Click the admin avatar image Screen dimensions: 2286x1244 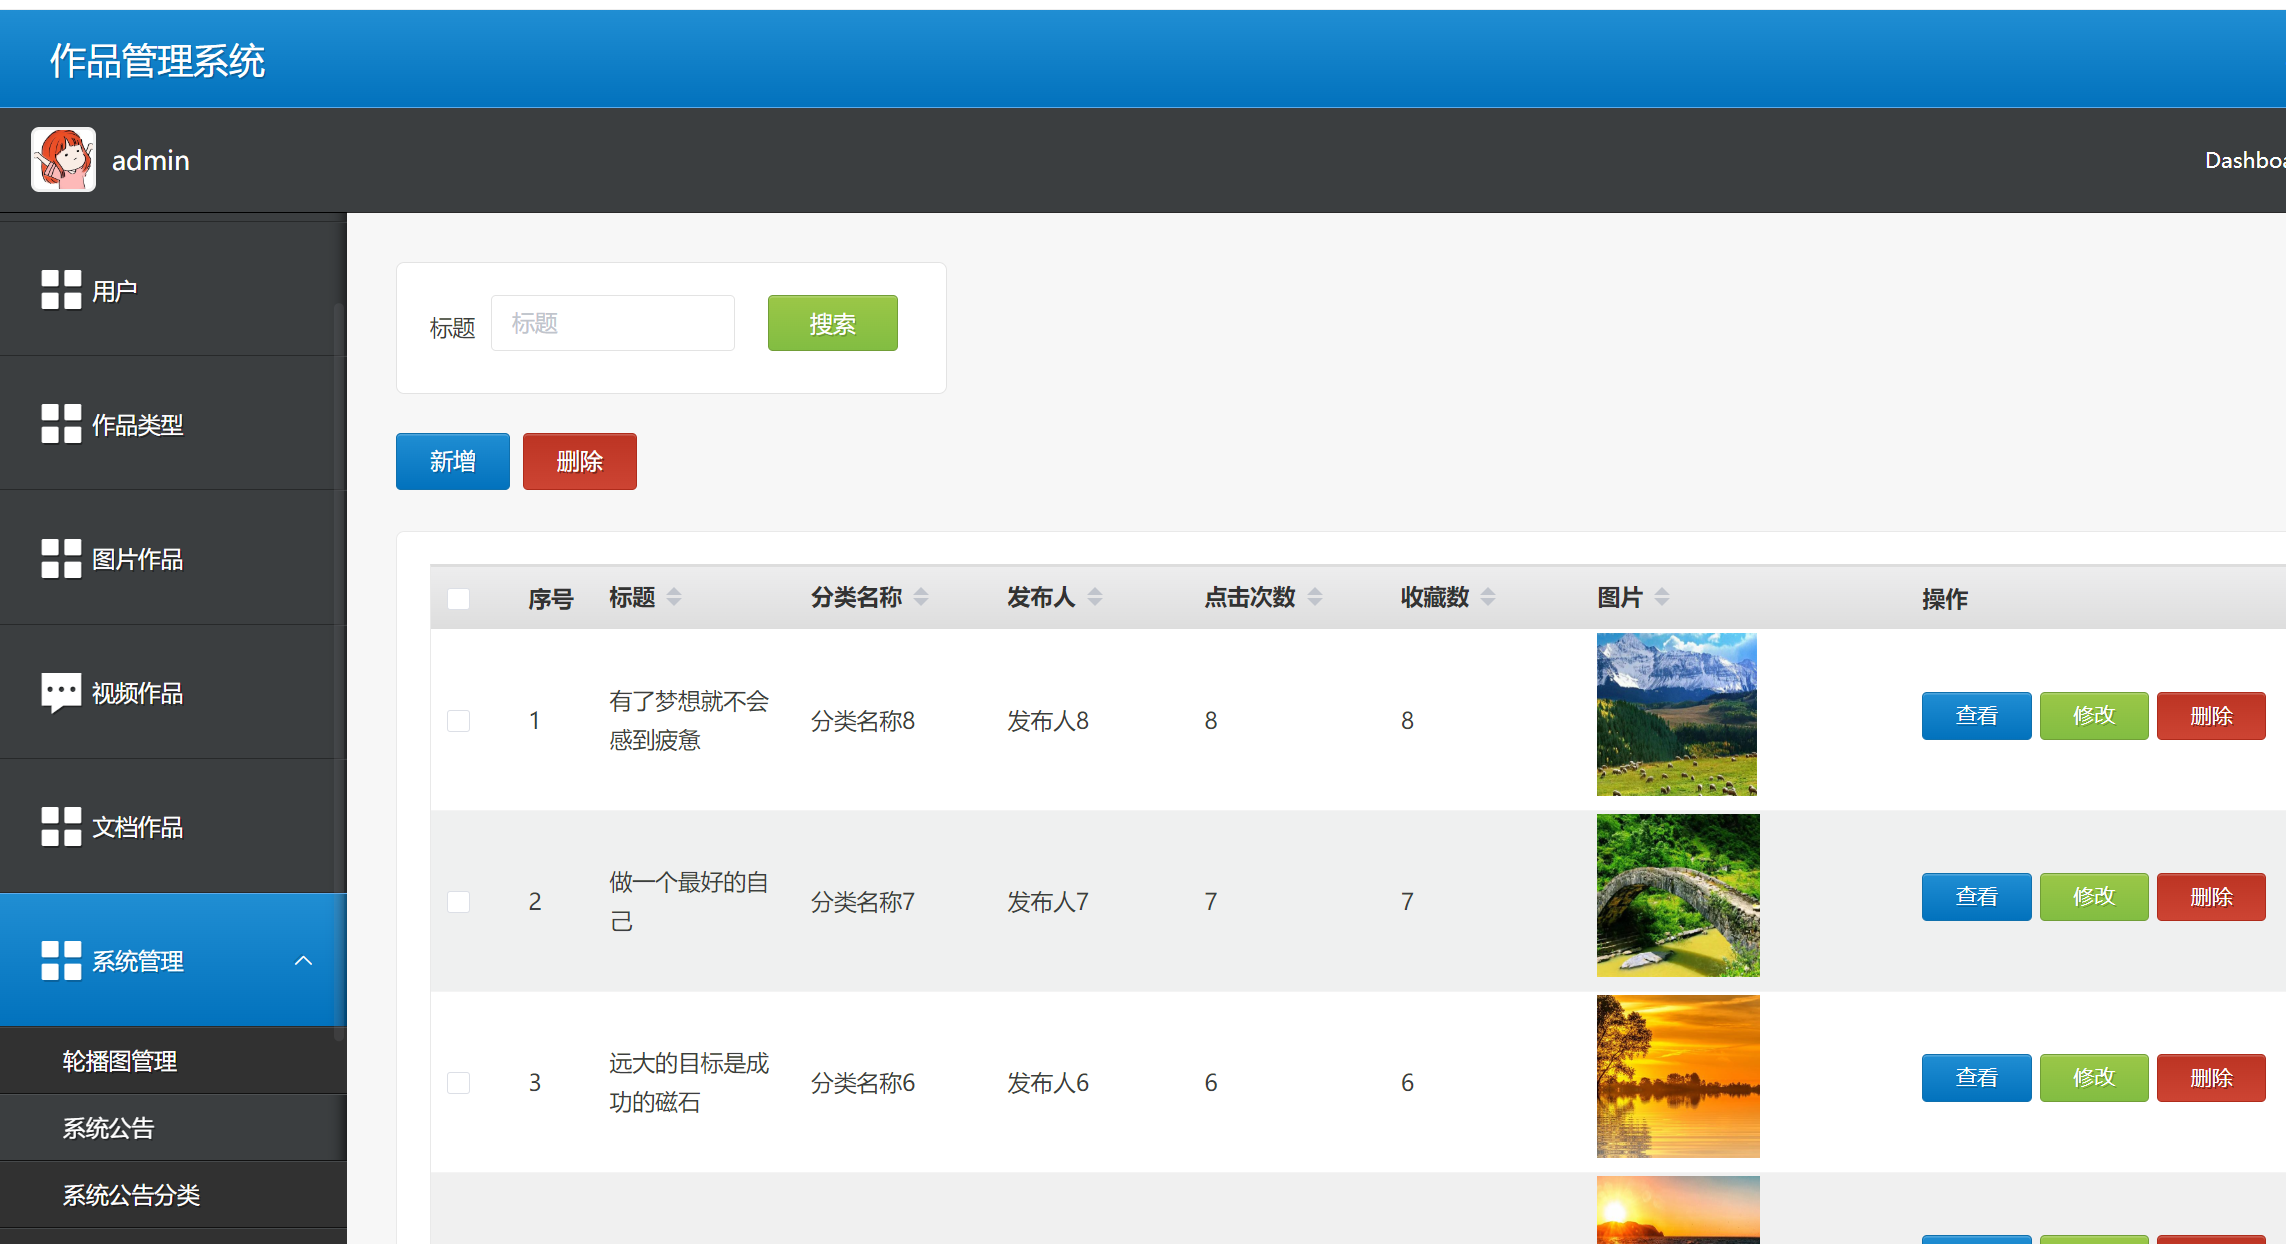tap(63, 159)
